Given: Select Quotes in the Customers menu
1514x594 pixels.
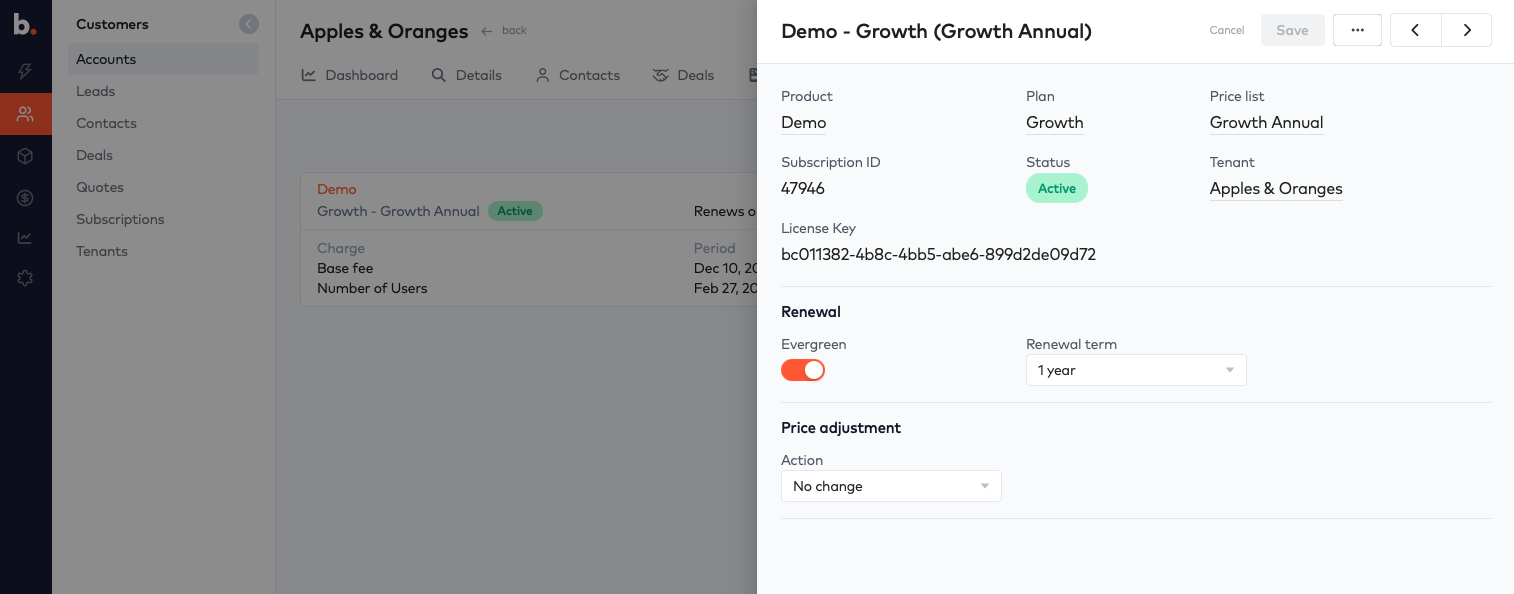Looking at the screenshot, I should [100, 187].
